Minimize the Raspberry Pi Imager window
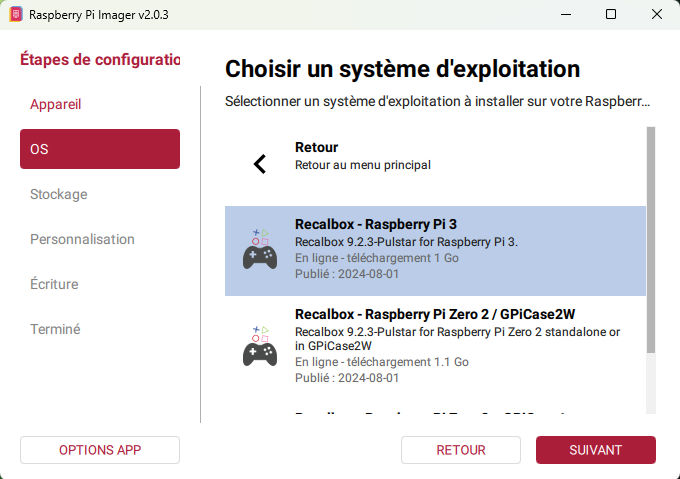 [x=565, y=15]
